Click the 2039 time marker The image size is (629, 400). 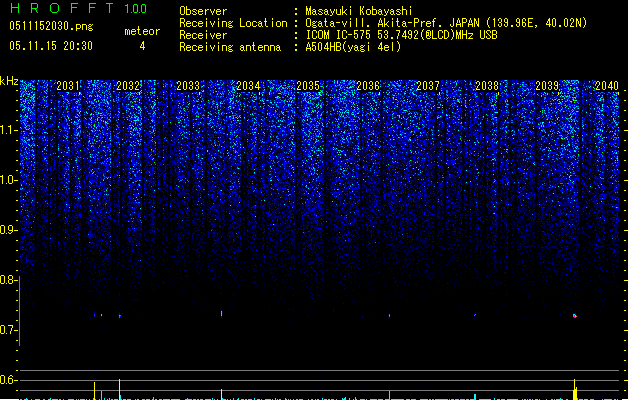coord(547,86)
